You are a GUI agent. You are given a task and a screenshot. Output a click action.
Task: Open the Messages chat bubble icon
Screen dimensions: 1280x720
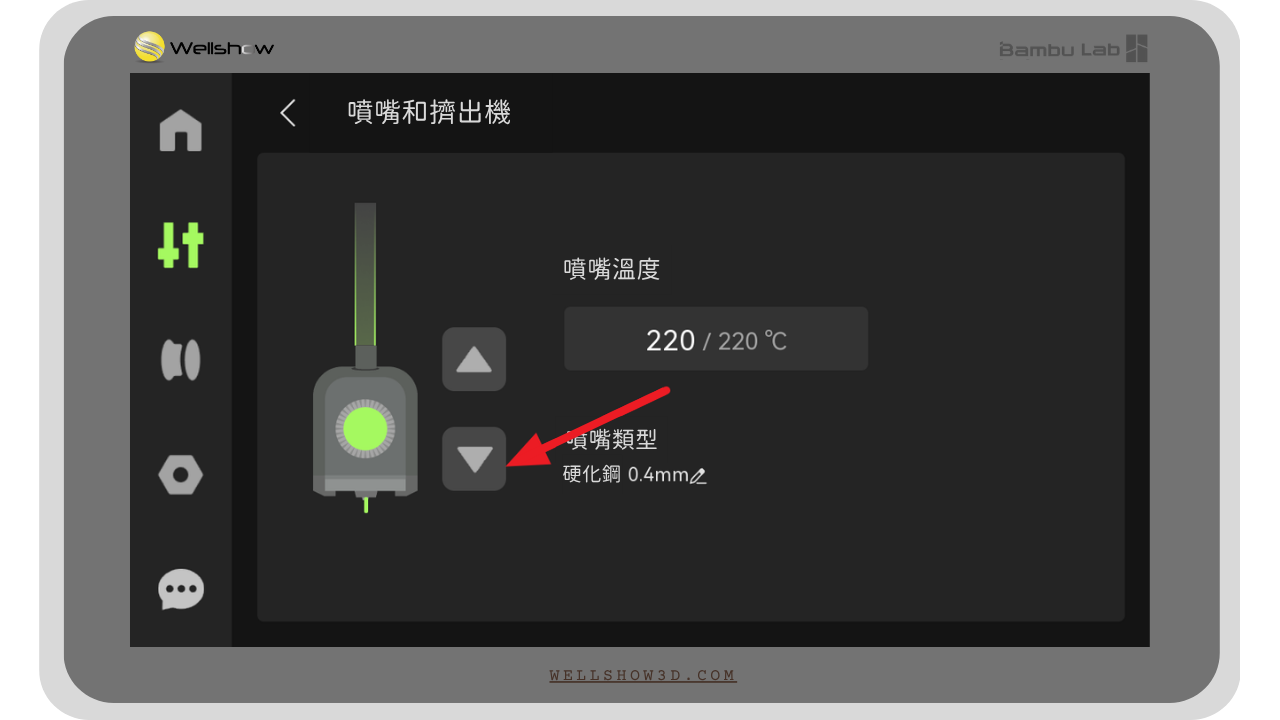[181, 590]
